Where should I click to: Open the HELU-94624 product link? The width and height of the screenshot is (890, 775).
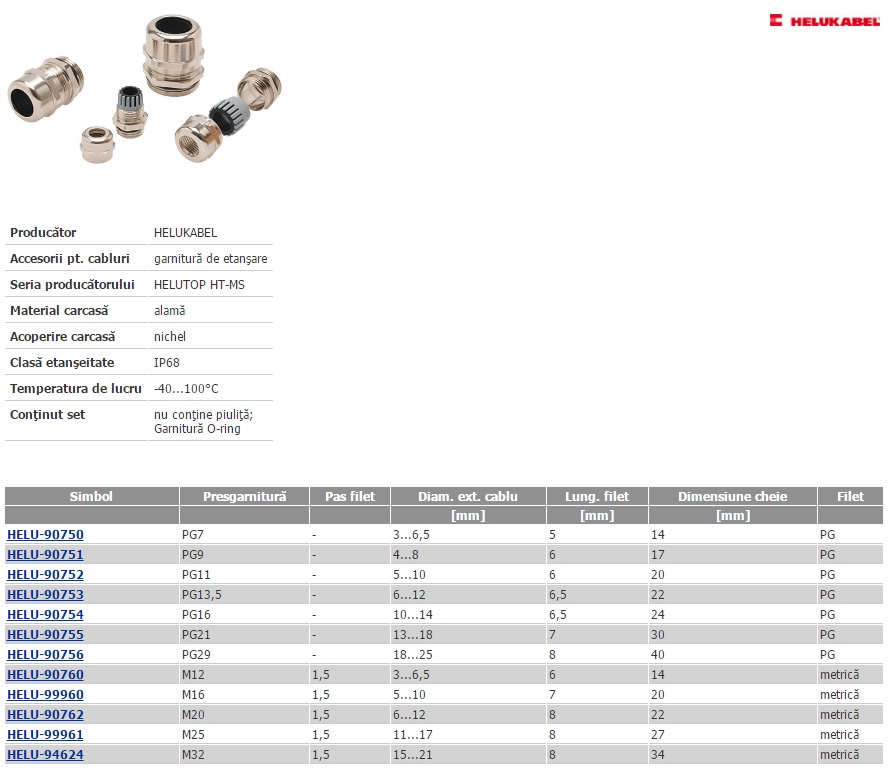point(45,755)
